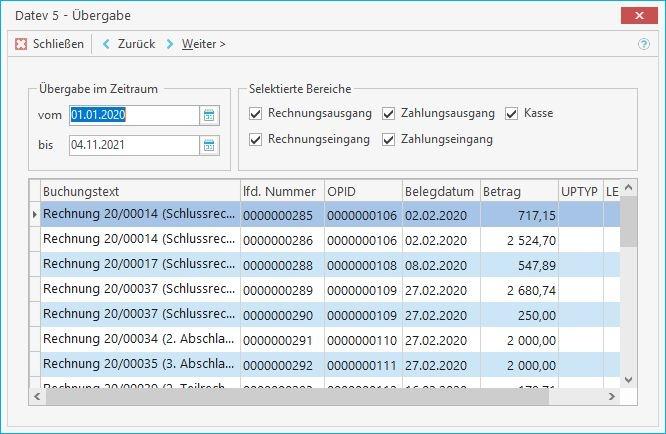Click the vom date field 01.01.2020
666x434 pixels.
(134, 115)
